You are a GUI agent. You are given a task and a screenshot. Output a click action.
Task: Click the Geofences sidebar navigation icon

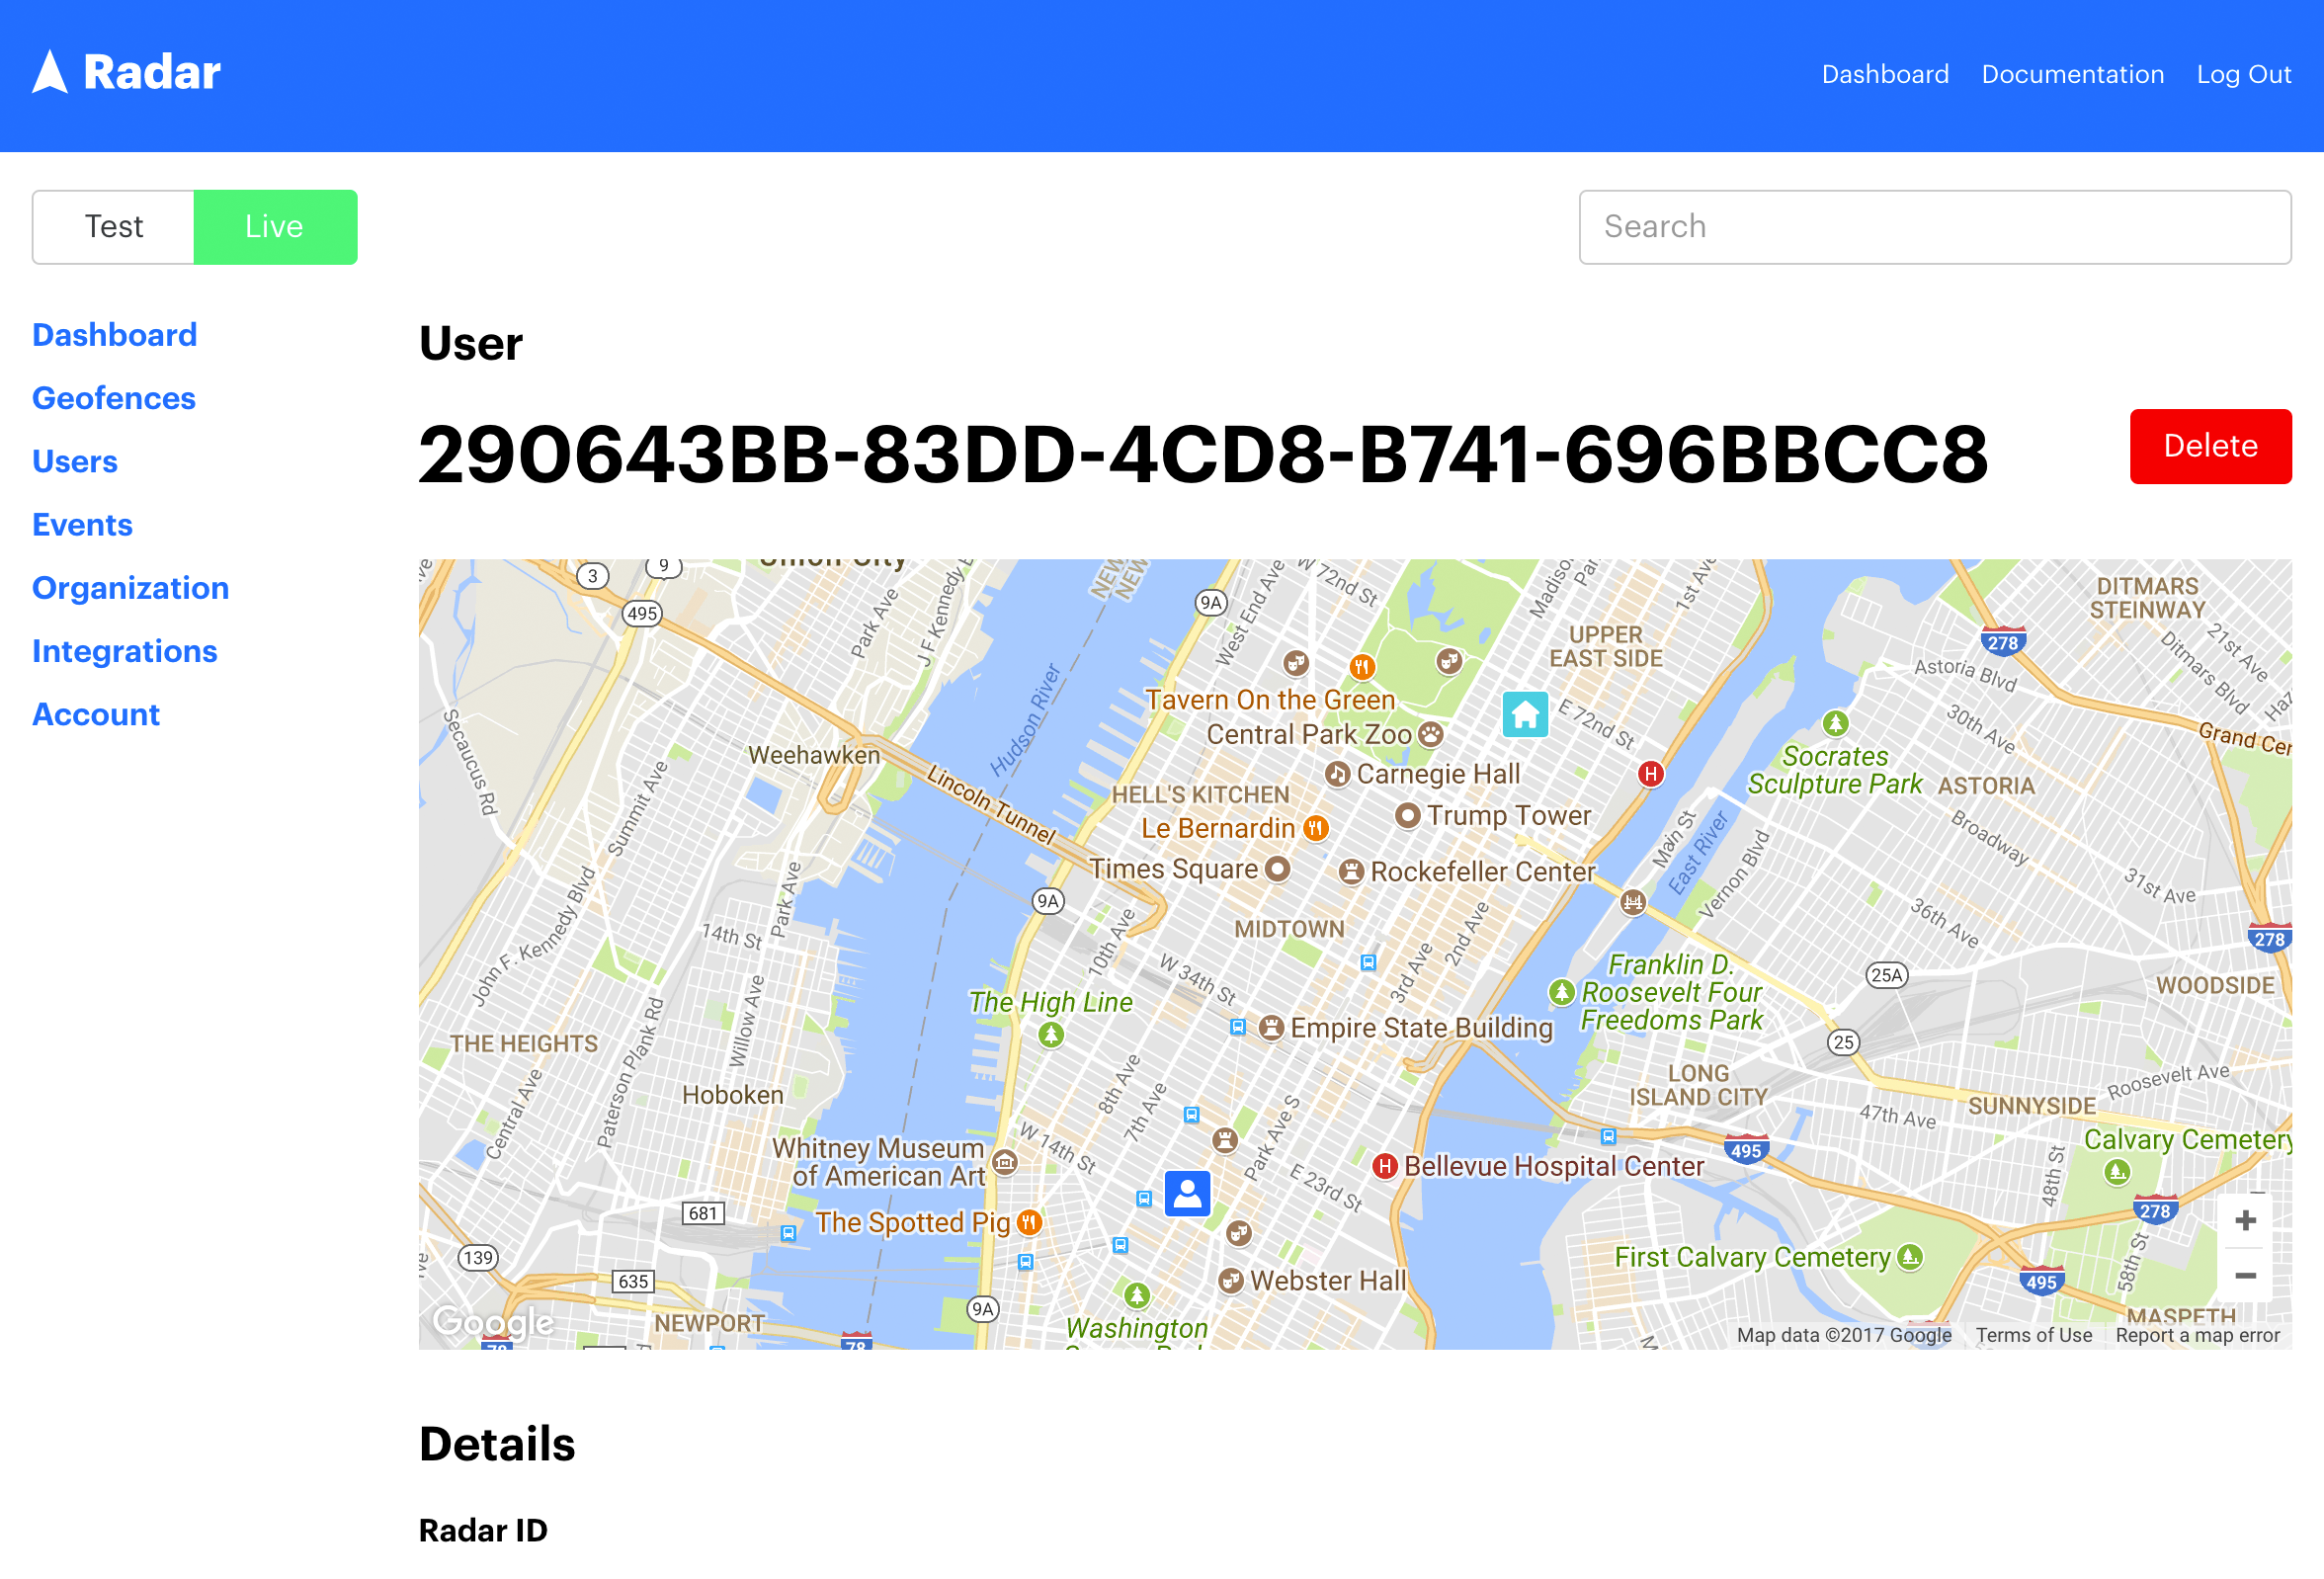pyautogui.click(x=113, y=396)
